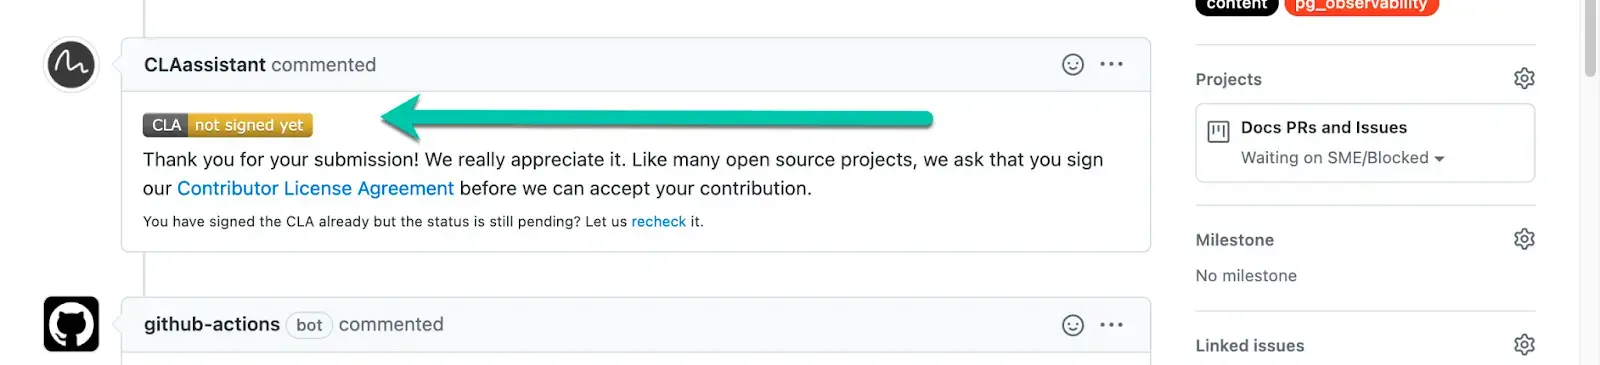Open the Linked issues settings gear
Image resolution: width=1600 pixels, height=365 pixels.
[1524, 345]
